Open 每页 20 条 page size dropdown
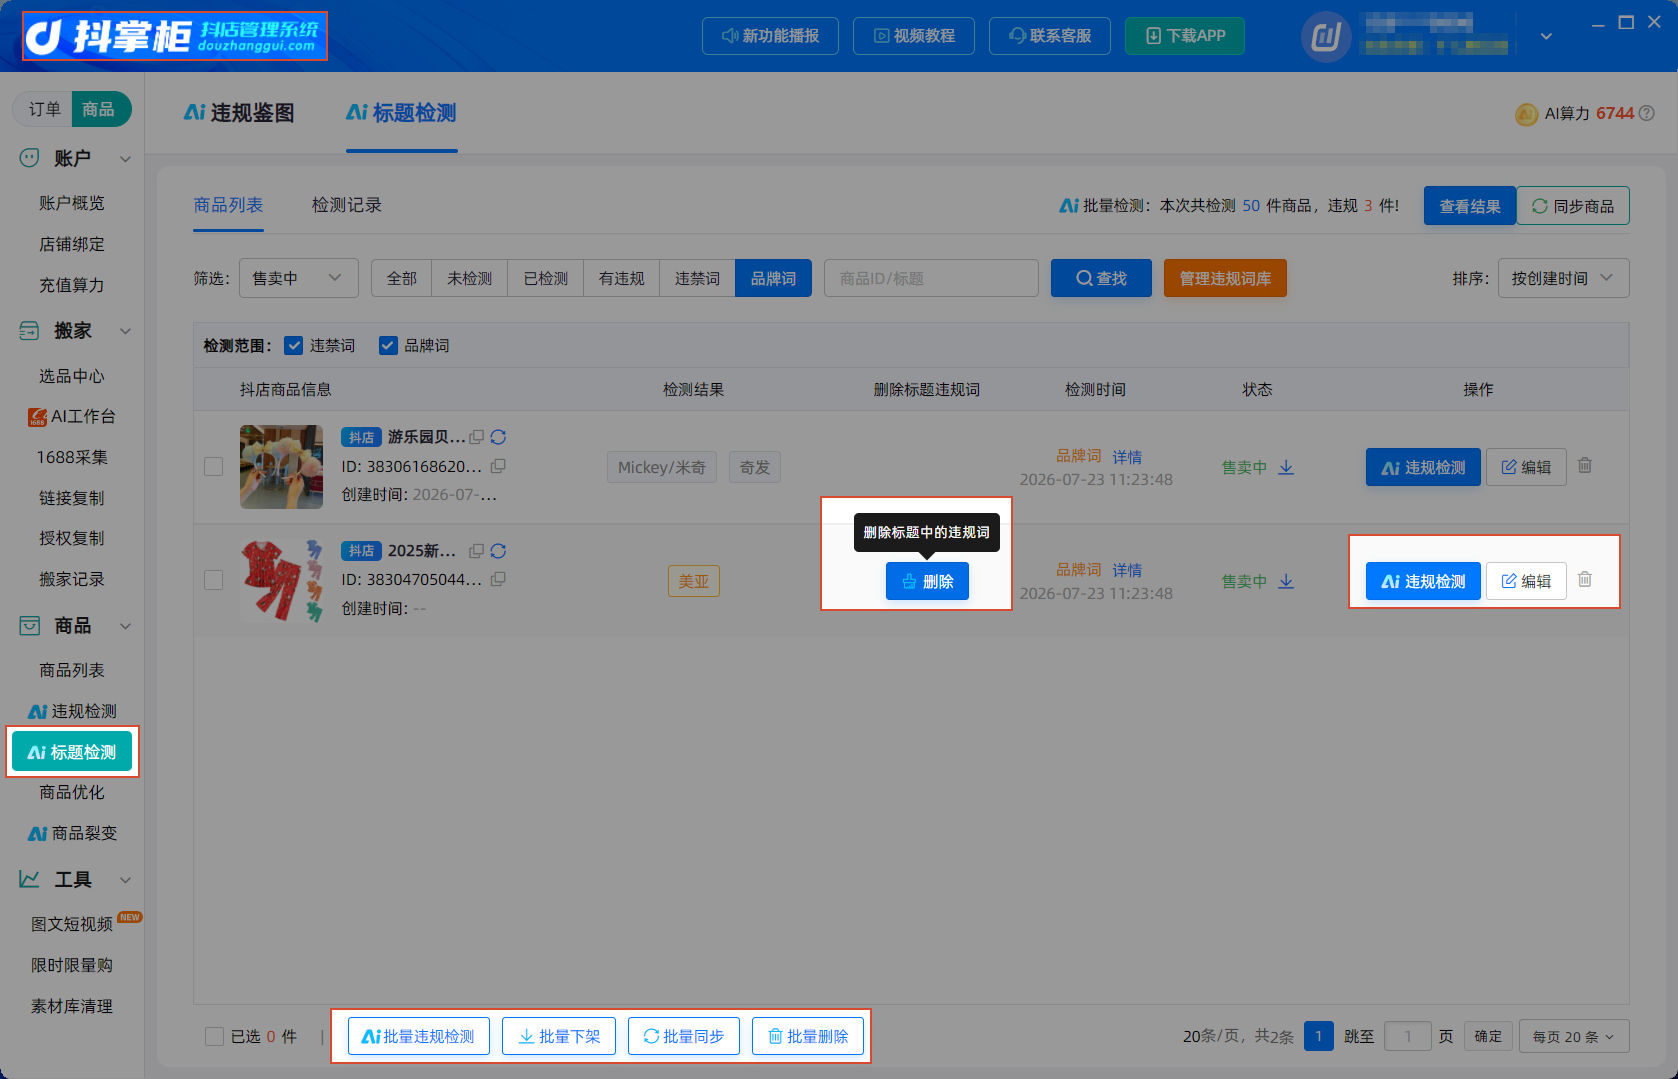The width and height of the screenshot is (1678, 1079). click(1574, 1037)
